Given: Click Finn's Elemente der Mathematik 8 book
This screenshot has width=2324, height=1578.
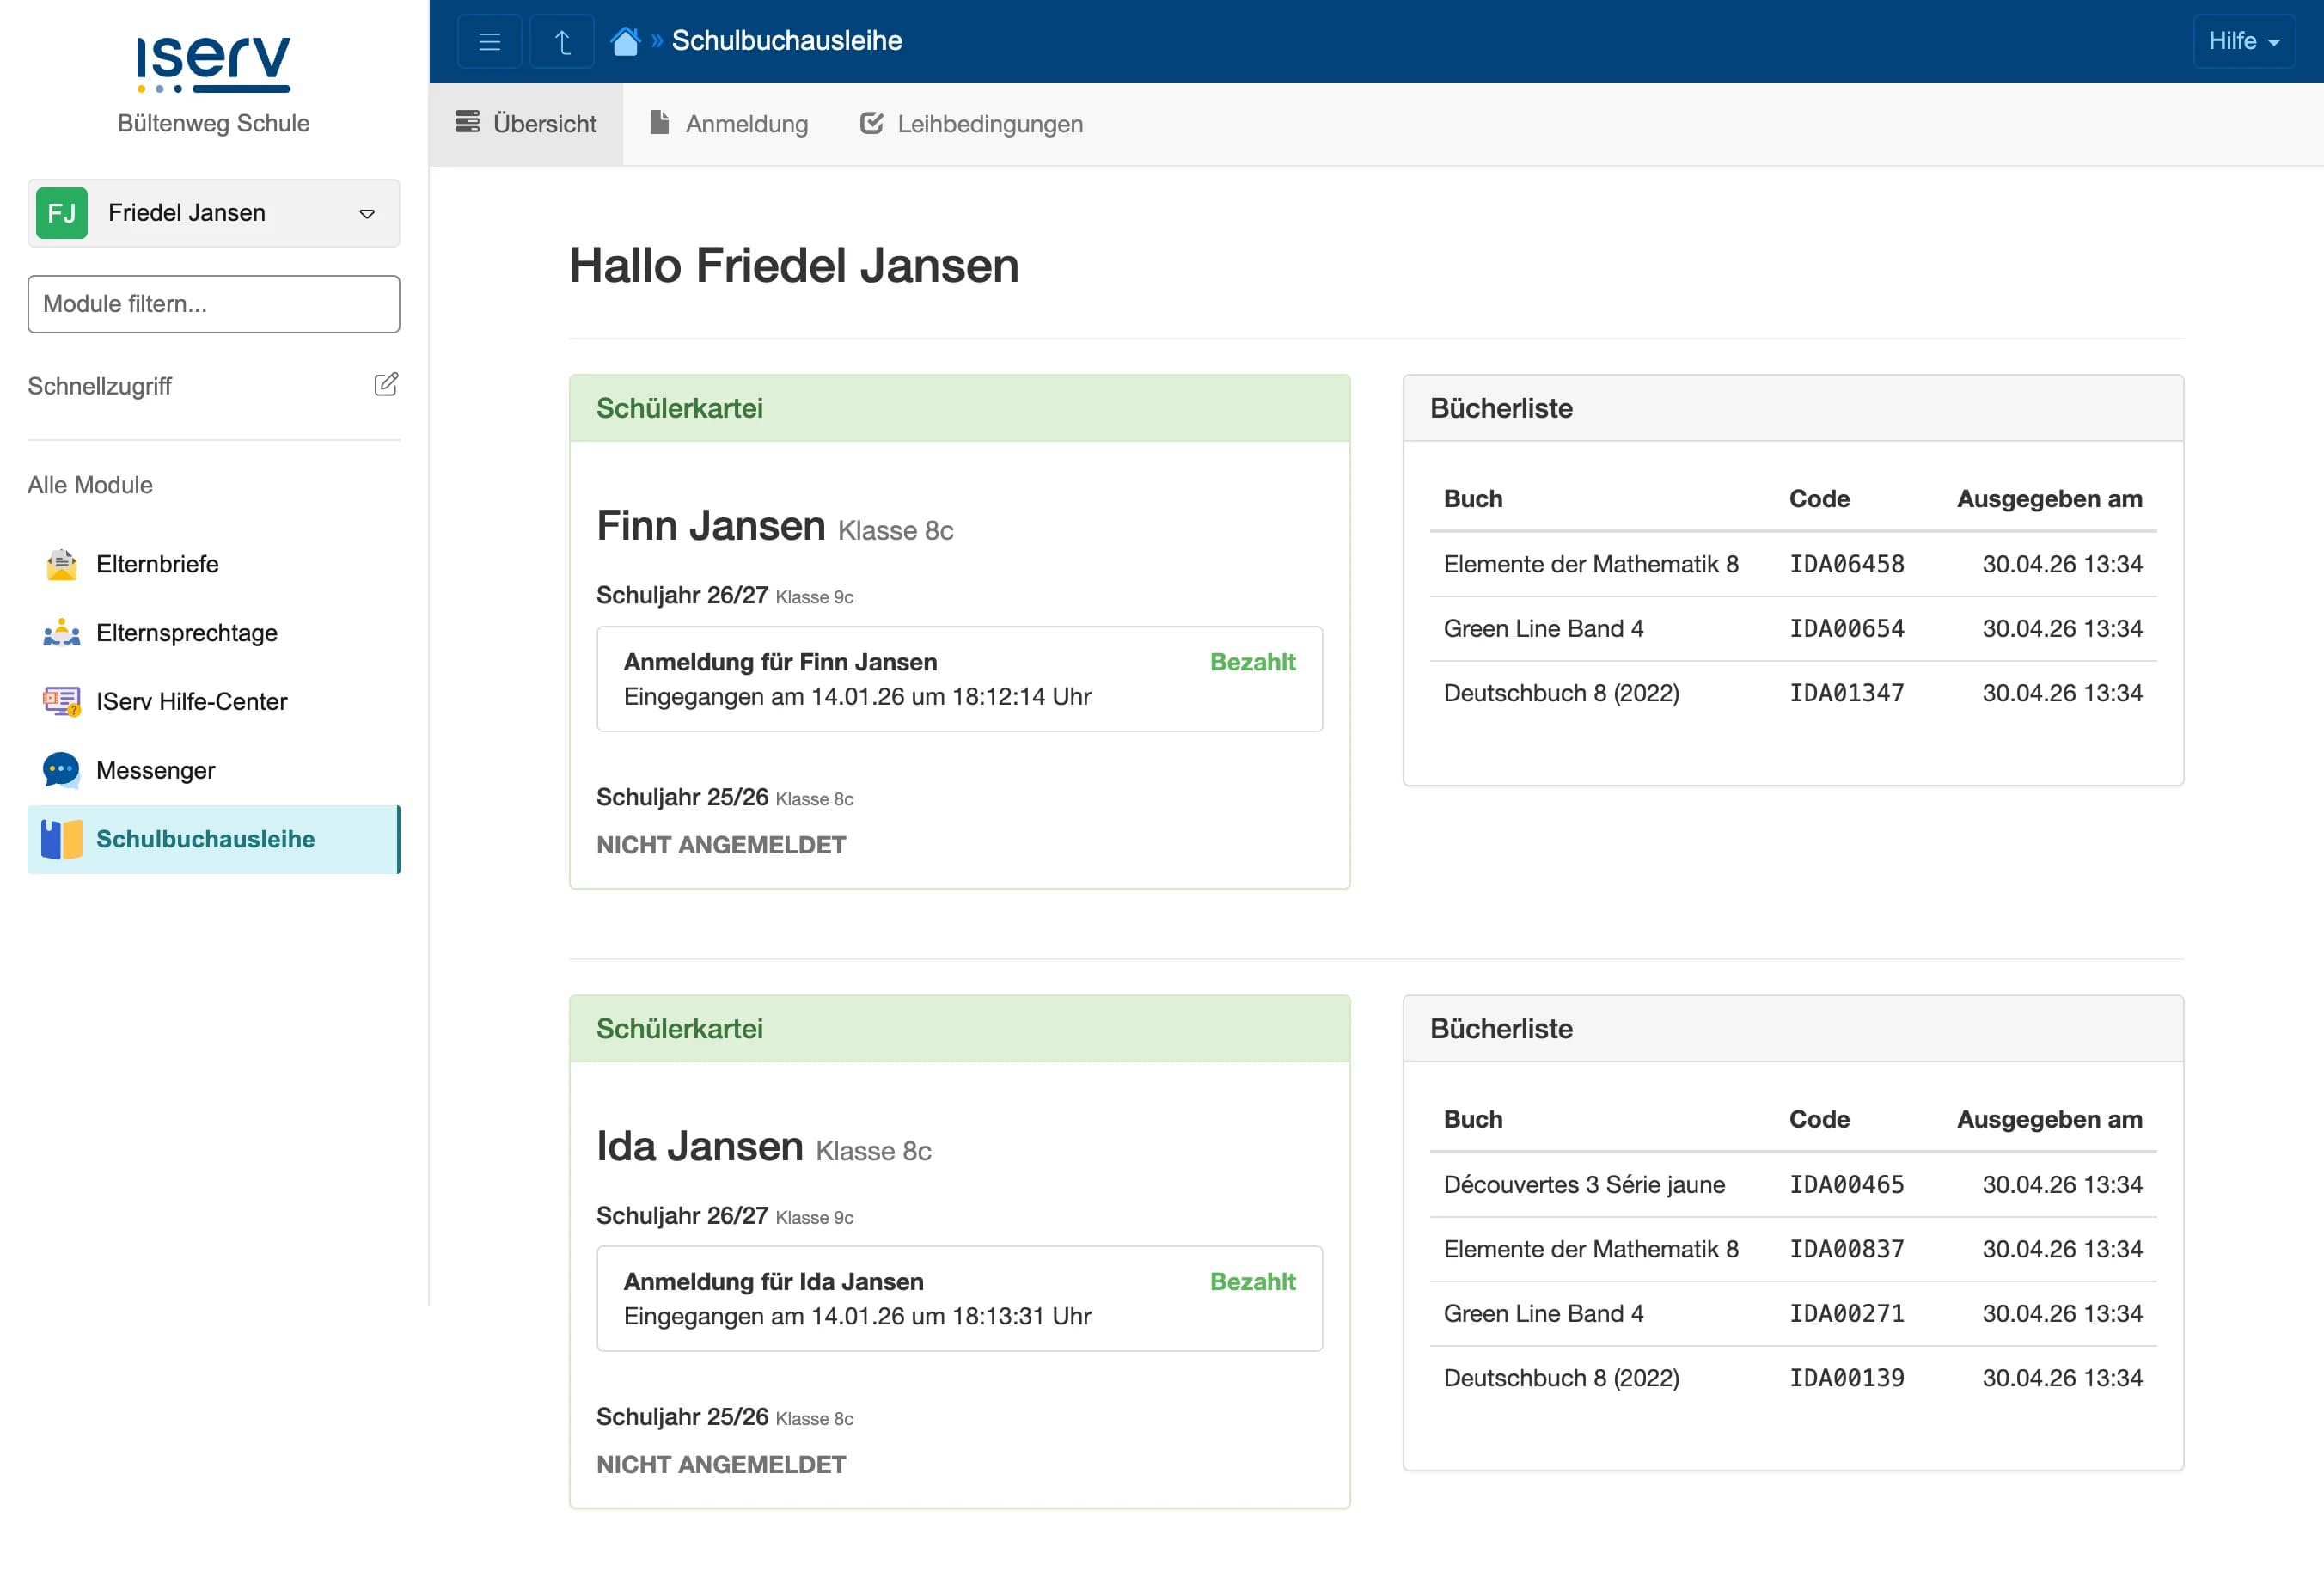Looking at the screenshot, I should coord(1591,564).
